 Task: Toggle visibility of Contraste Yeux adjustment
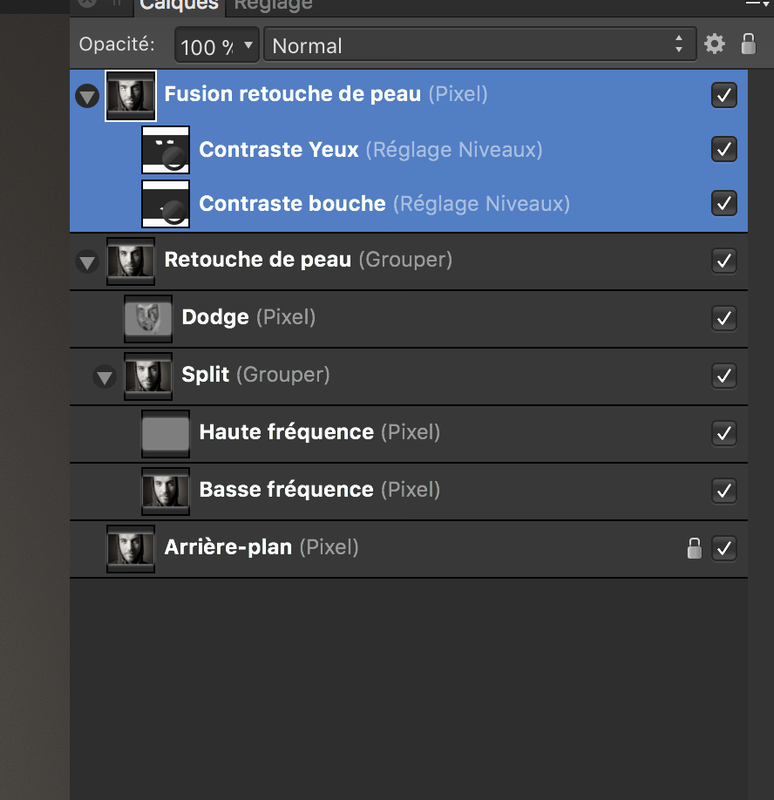point(724,149)
